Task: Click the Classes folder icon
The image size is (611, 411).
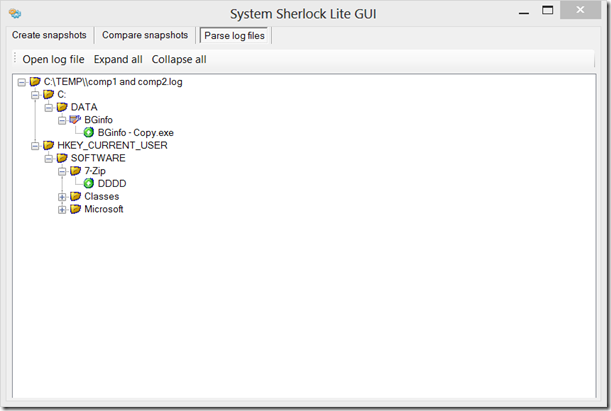Action: (75, 197)
